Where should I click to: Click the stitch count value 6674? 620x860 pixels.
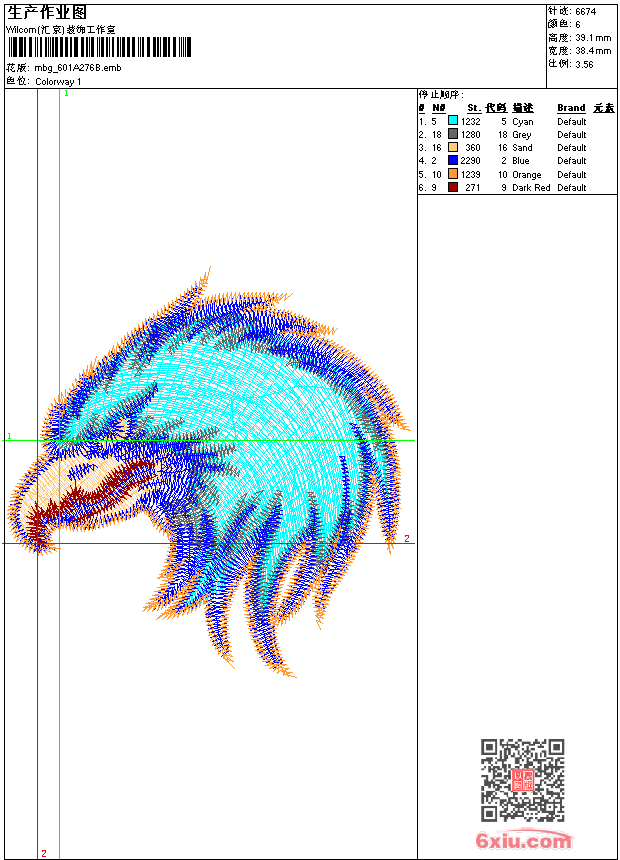coord(585,11)
